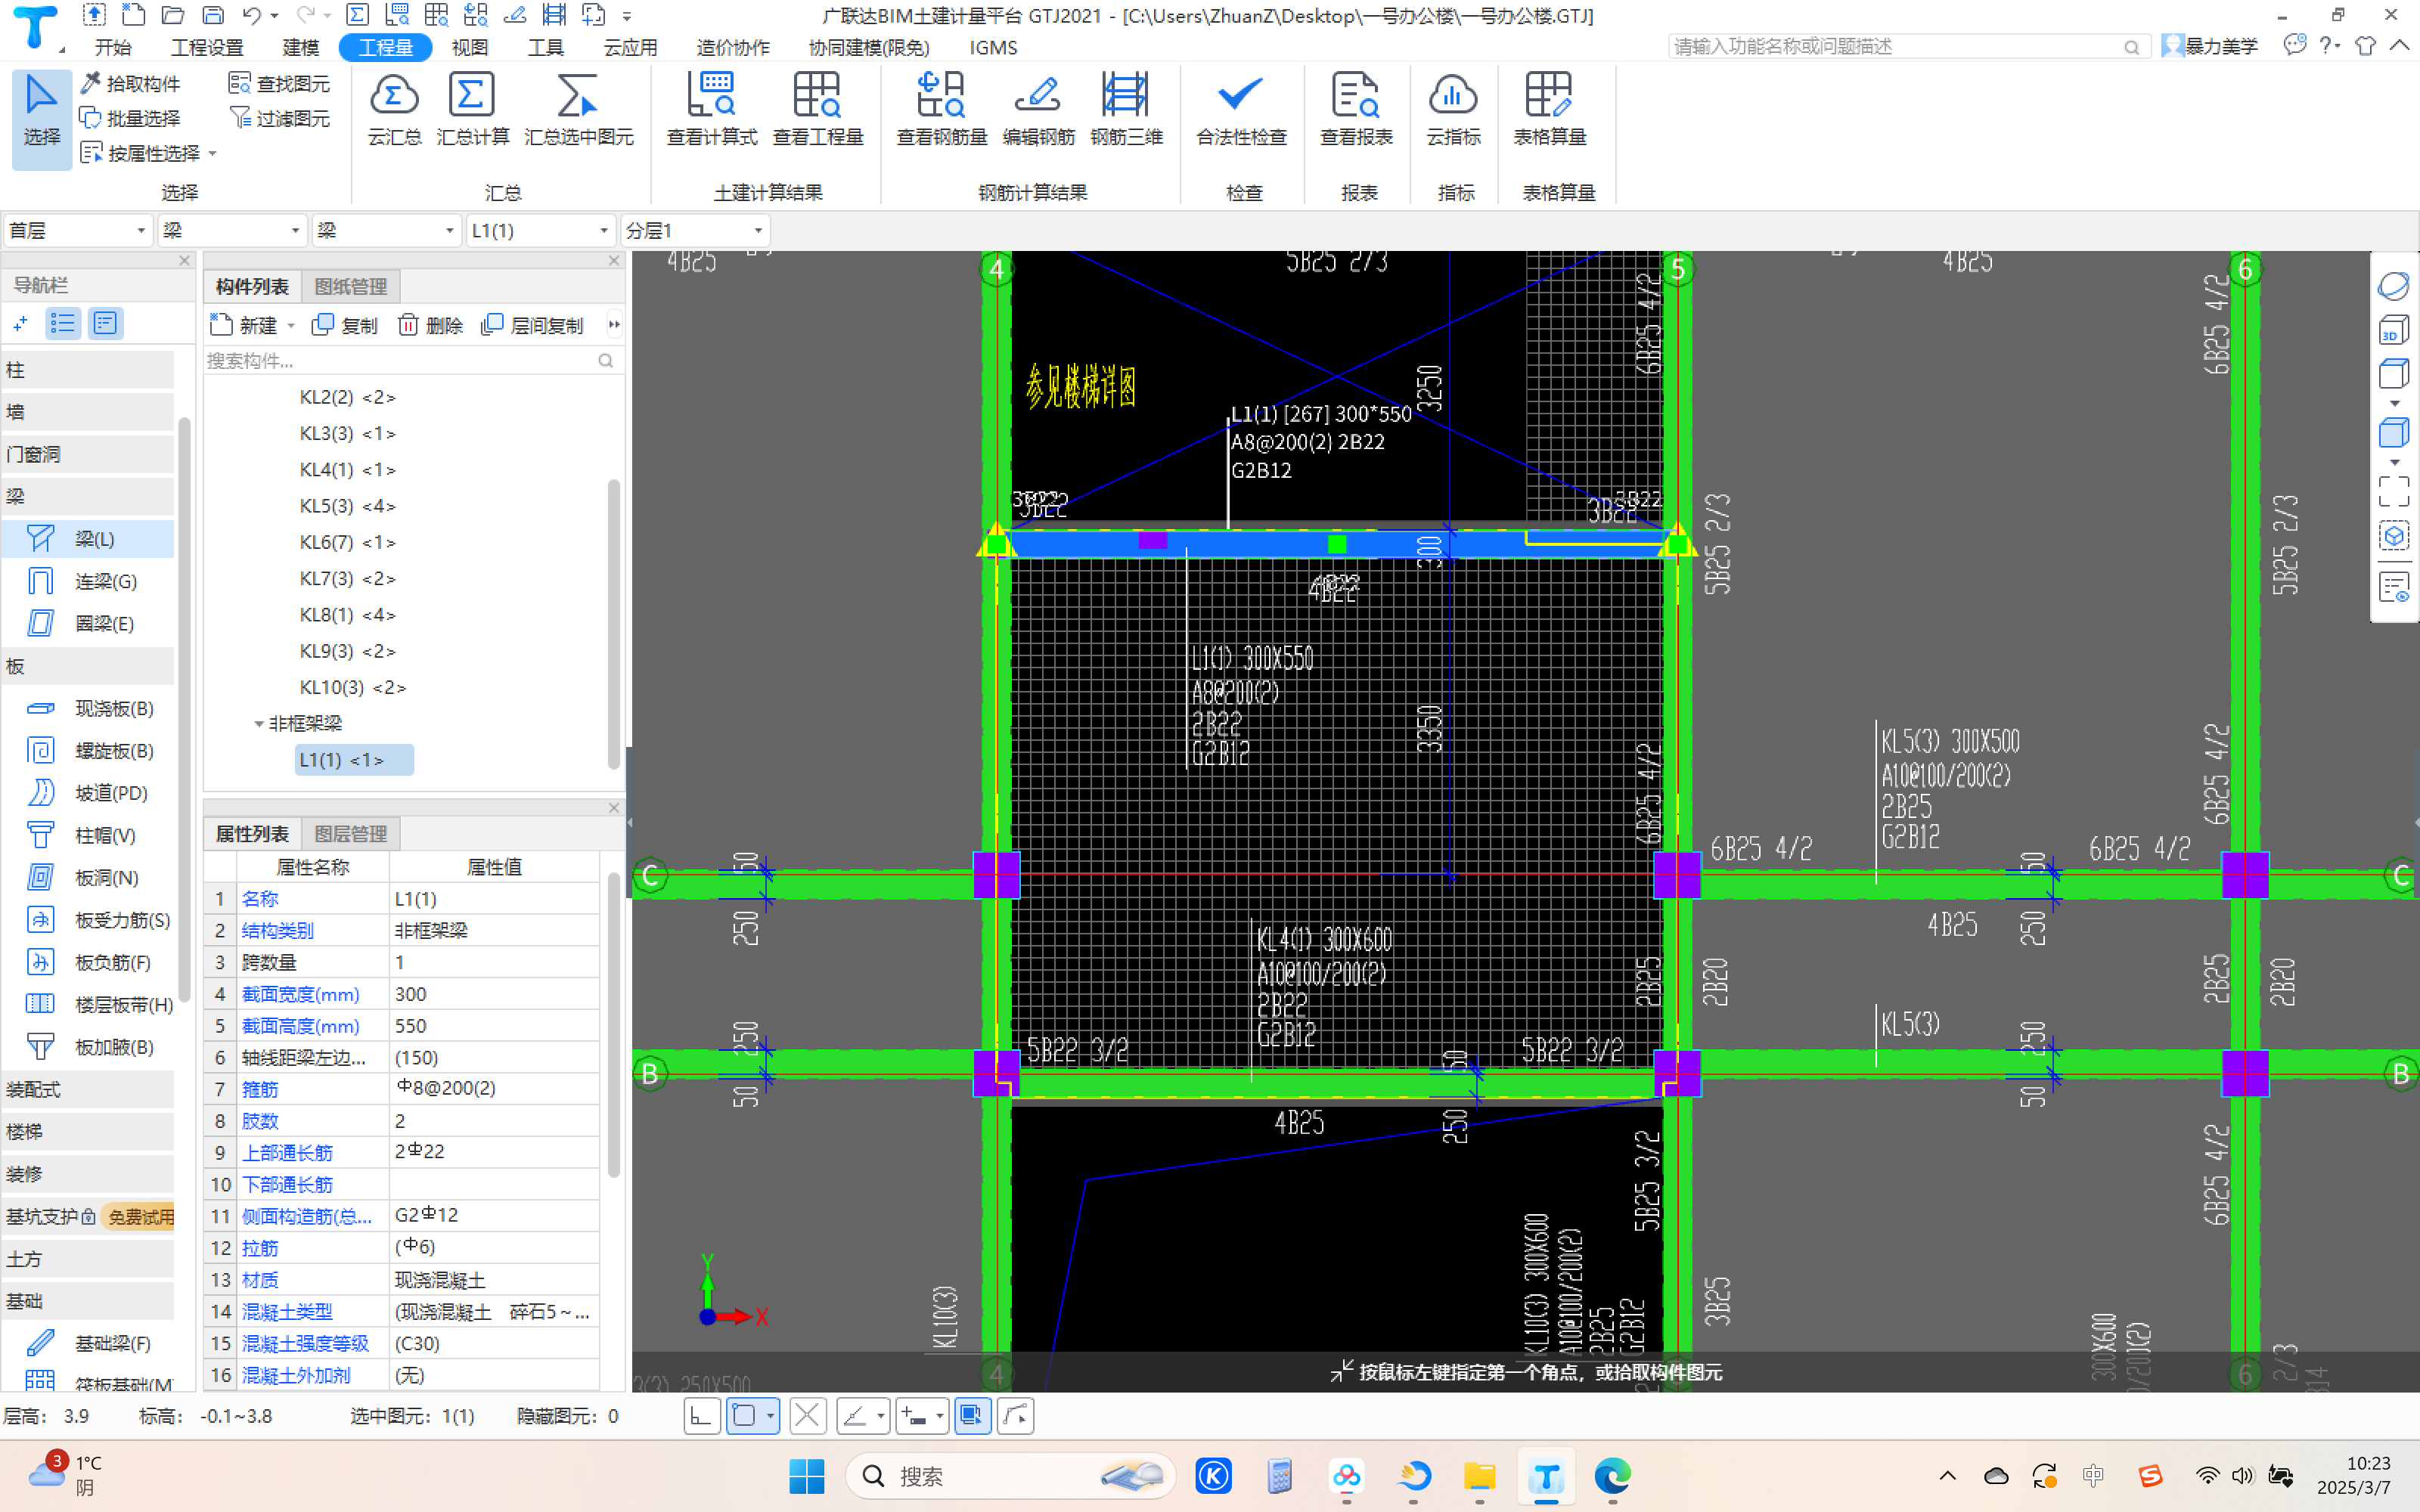Open 查看报表 reports
This screenshot has width=2420, height=1512.
click(1356, 110)
